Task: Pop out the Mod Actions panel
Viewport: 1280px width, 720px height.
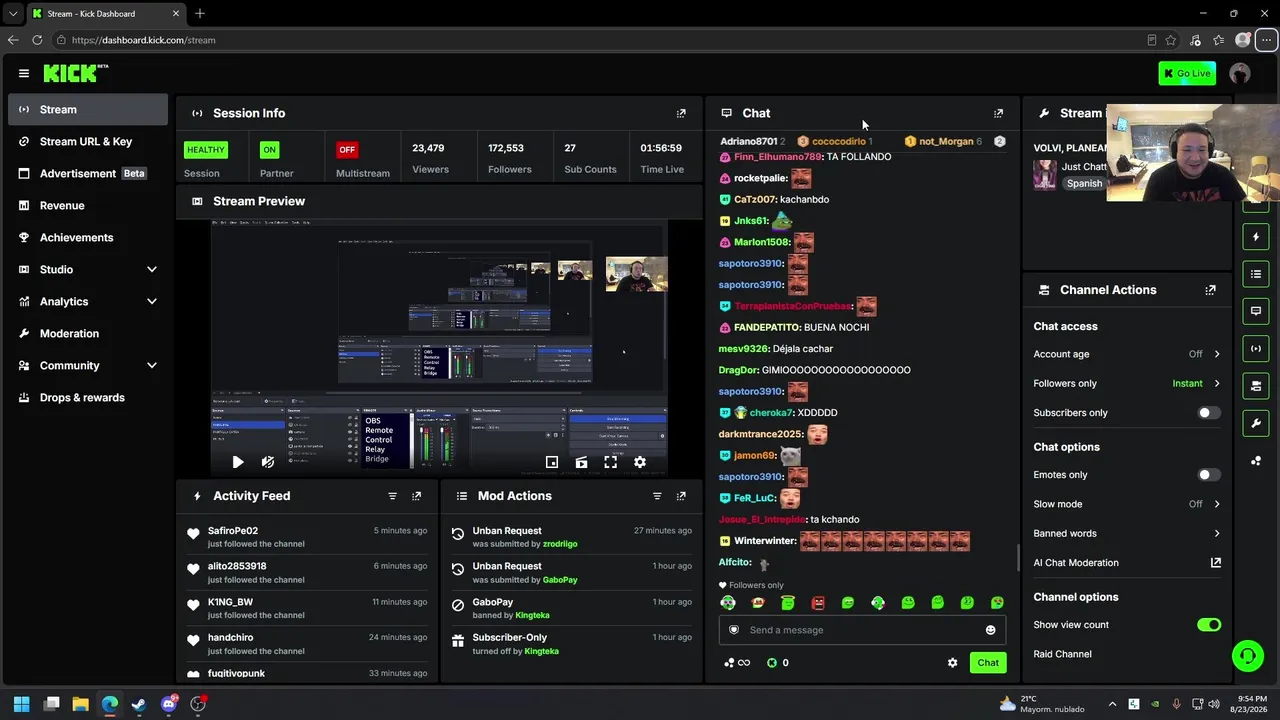Action: point(681,496)
